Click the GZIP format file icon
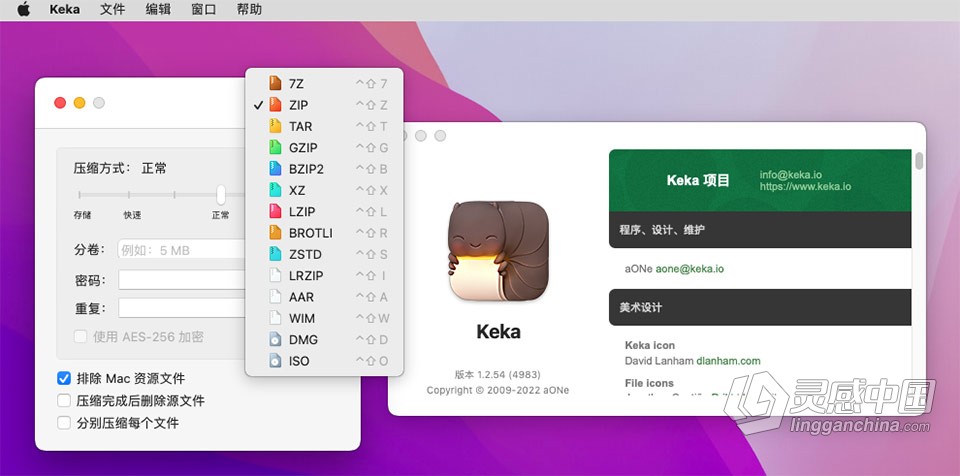The height and width of the screenshot is (476, 960). point(276,148)
